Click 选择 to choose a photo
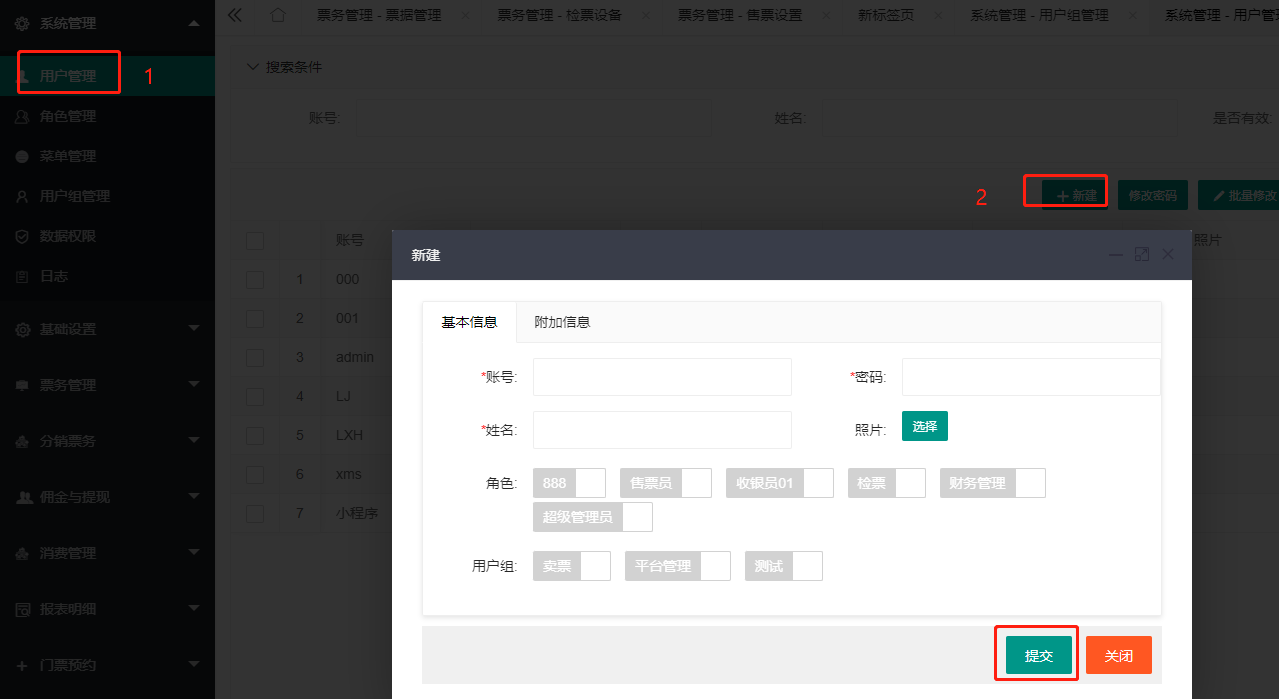This screenshot has height=699, width=1279. point(924,426)
